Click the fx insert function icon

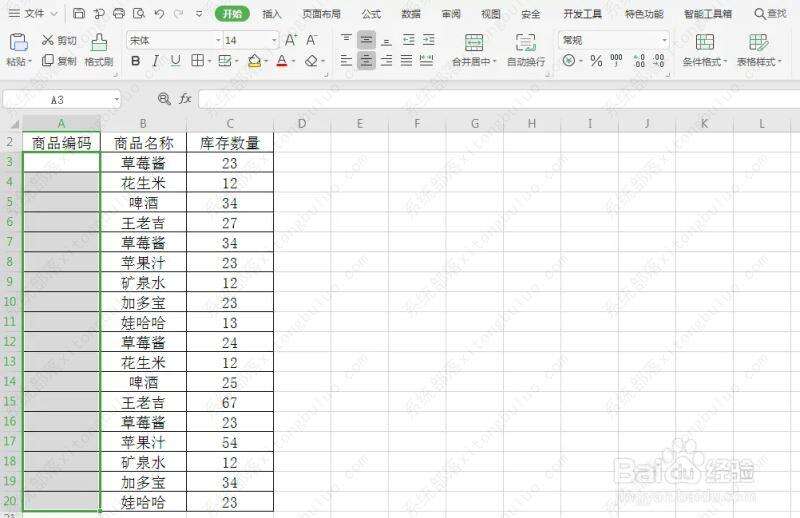(x=185, y=98)
